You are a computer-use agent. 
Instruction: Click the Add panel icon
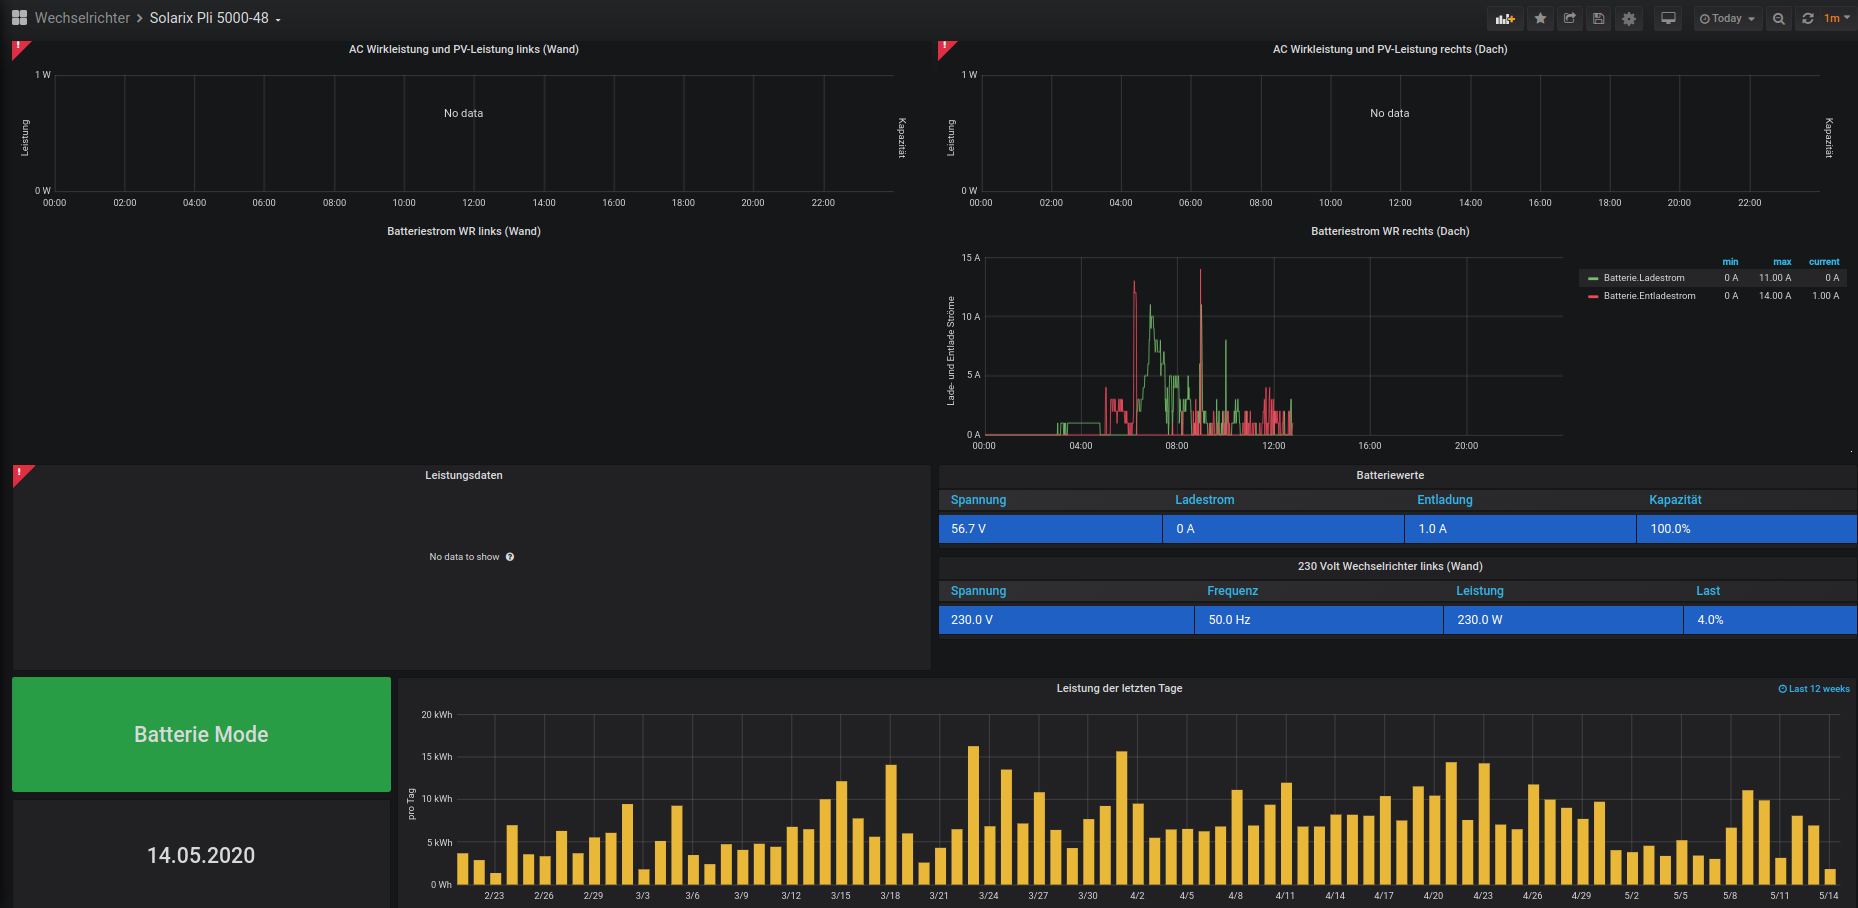tap(1505, 18)
